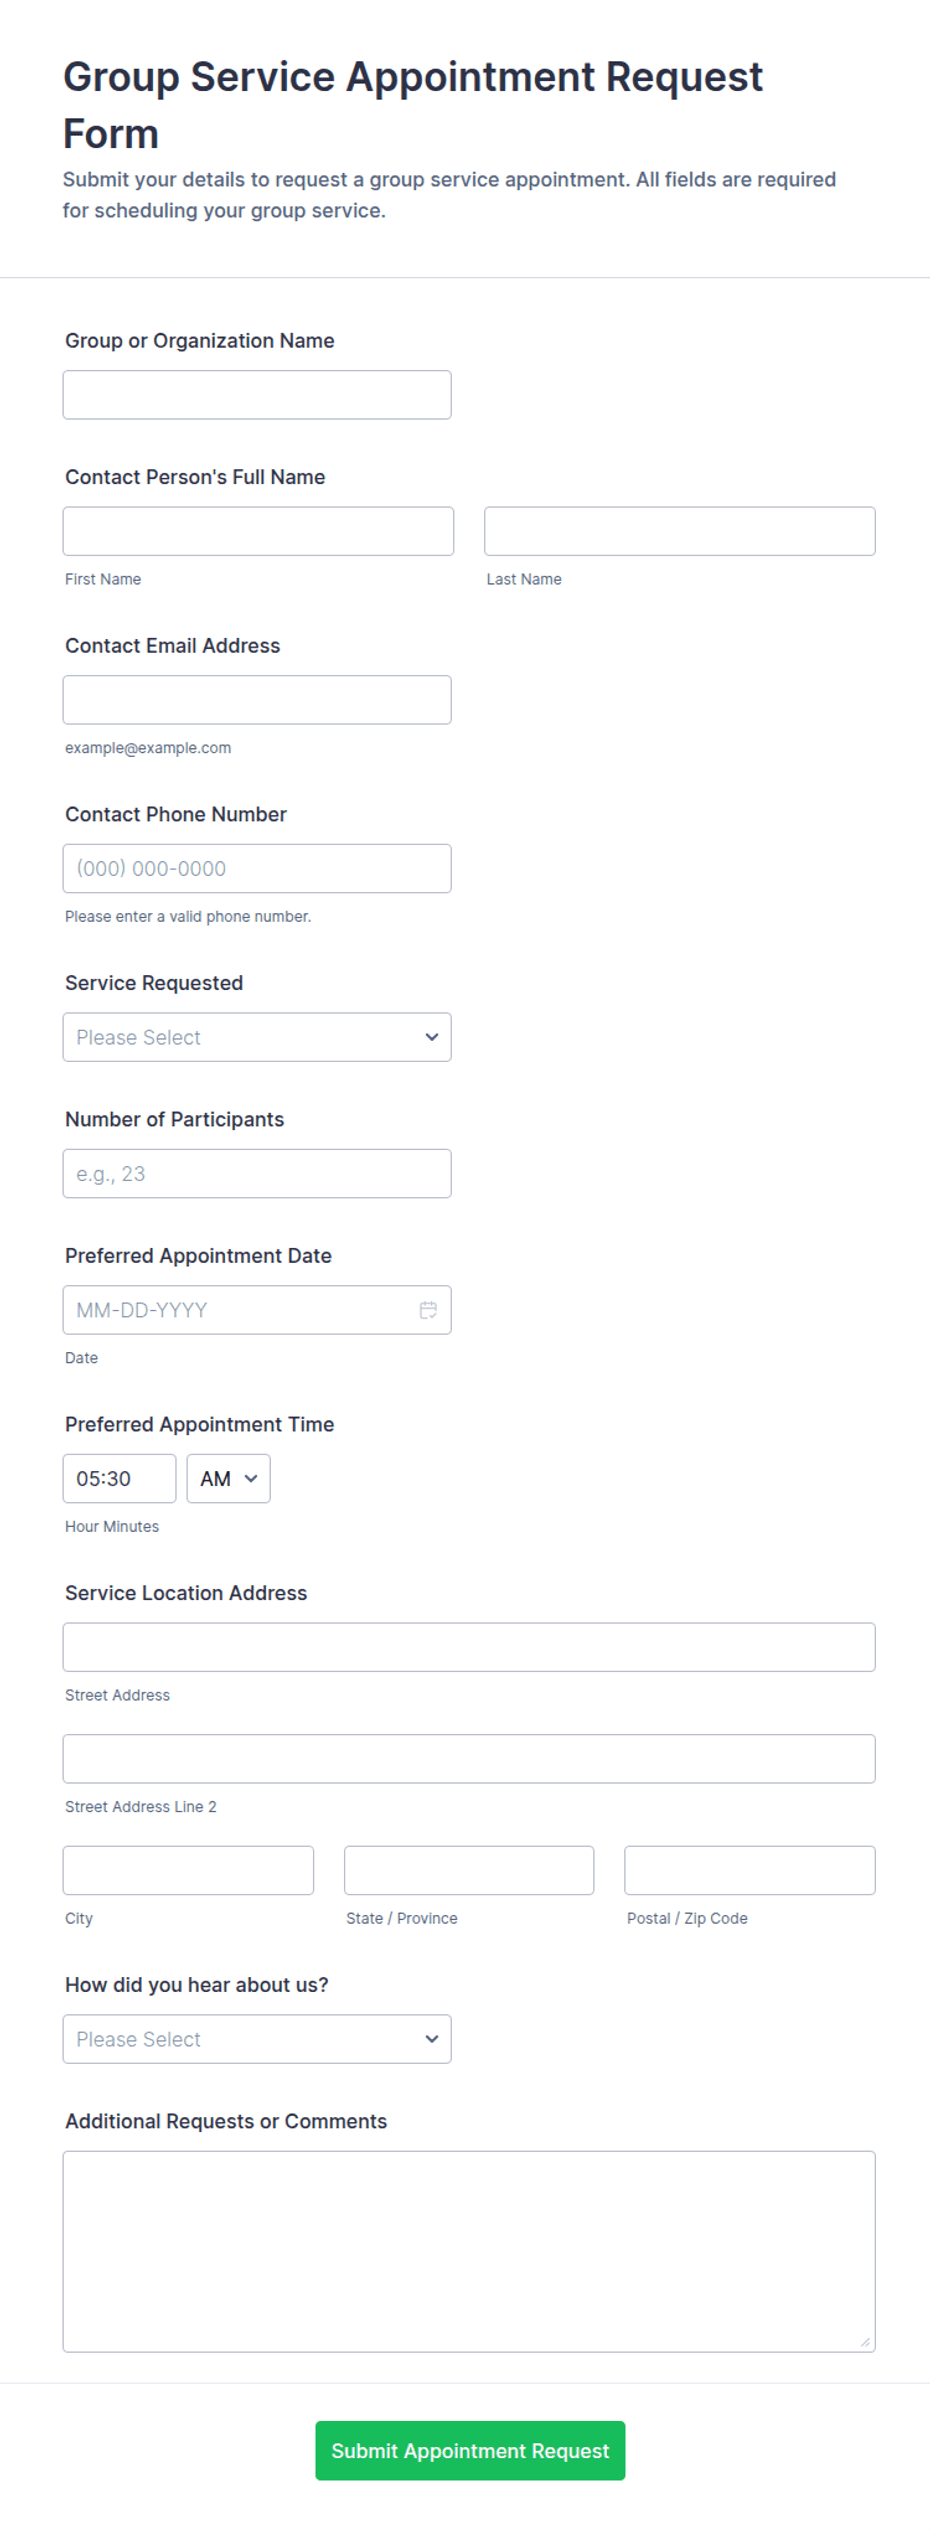The height and width of the screenshot is (2530, 930).
Task: Focus the Number of Participants field
Action: click(257, 1174)
